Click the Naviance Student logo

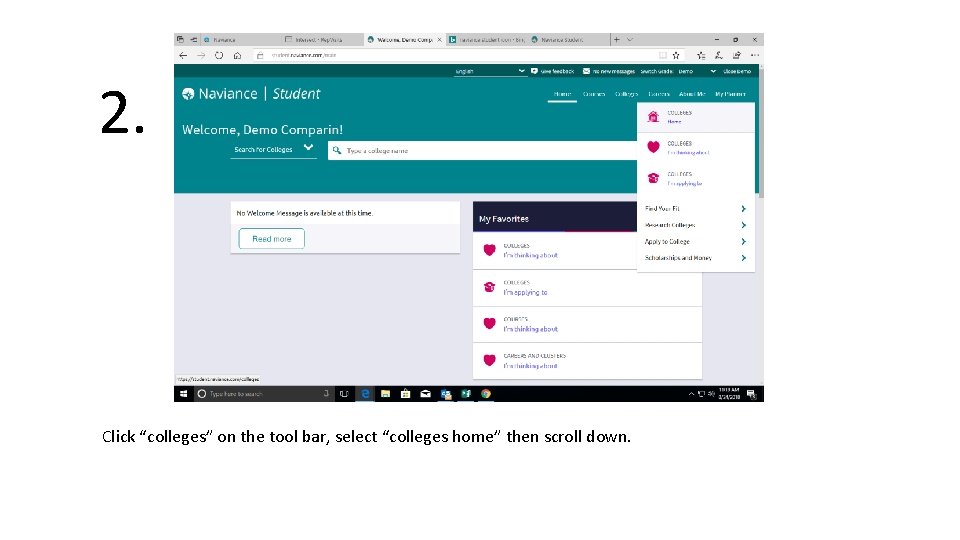click(251, 94)
